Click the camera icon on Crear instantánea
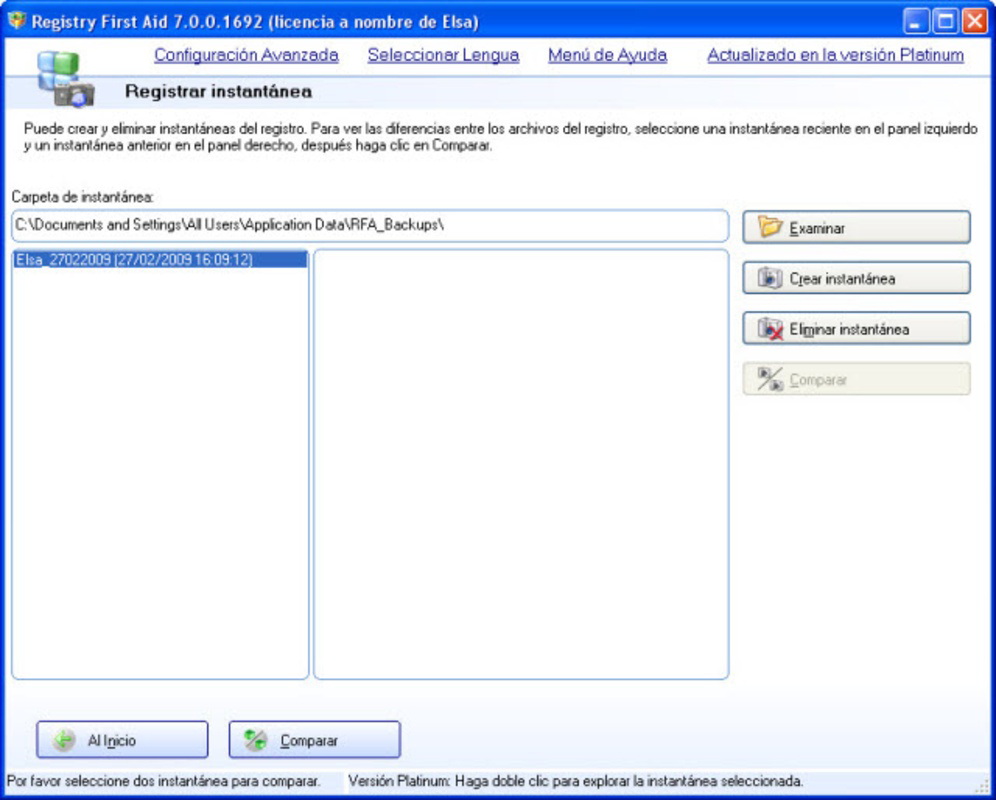The image size is (996, 800). click(x=770, y=278)
